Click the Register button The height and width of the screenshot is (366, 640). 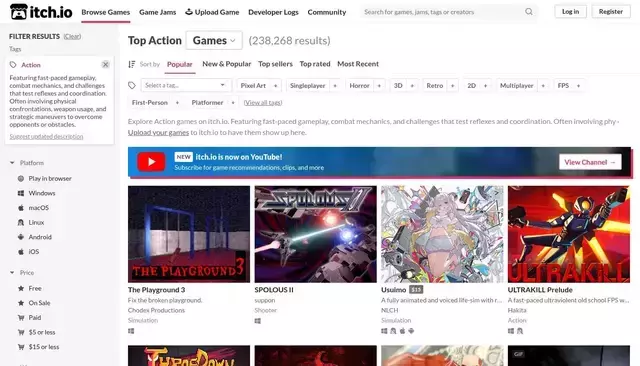[x=611, y=11]
